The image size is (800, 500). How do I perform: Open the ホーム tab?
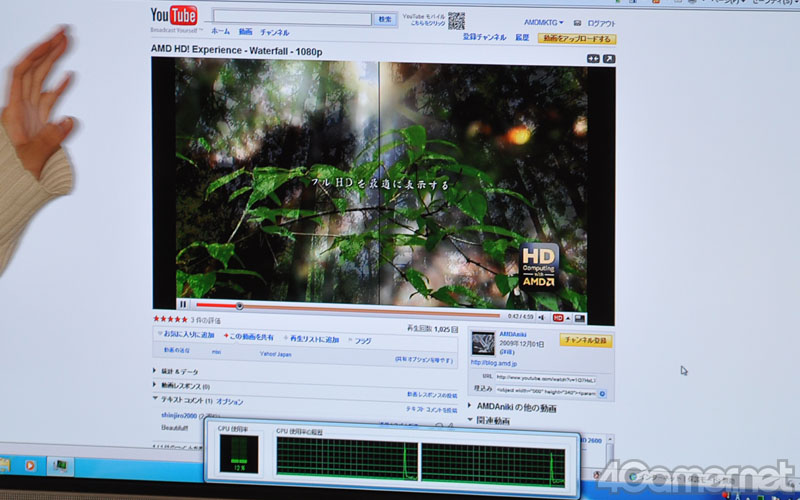point(220,31)
